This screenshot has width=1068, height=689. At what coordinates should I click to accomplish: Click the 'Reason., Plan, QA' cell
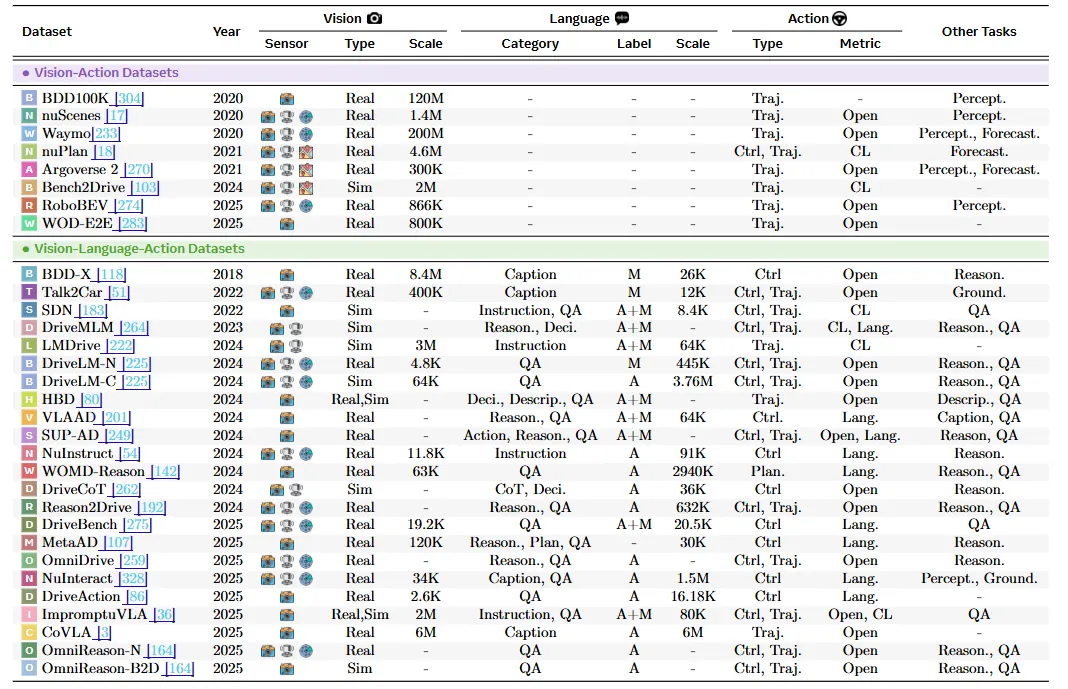pyautogui.click(x=530, y=543)
